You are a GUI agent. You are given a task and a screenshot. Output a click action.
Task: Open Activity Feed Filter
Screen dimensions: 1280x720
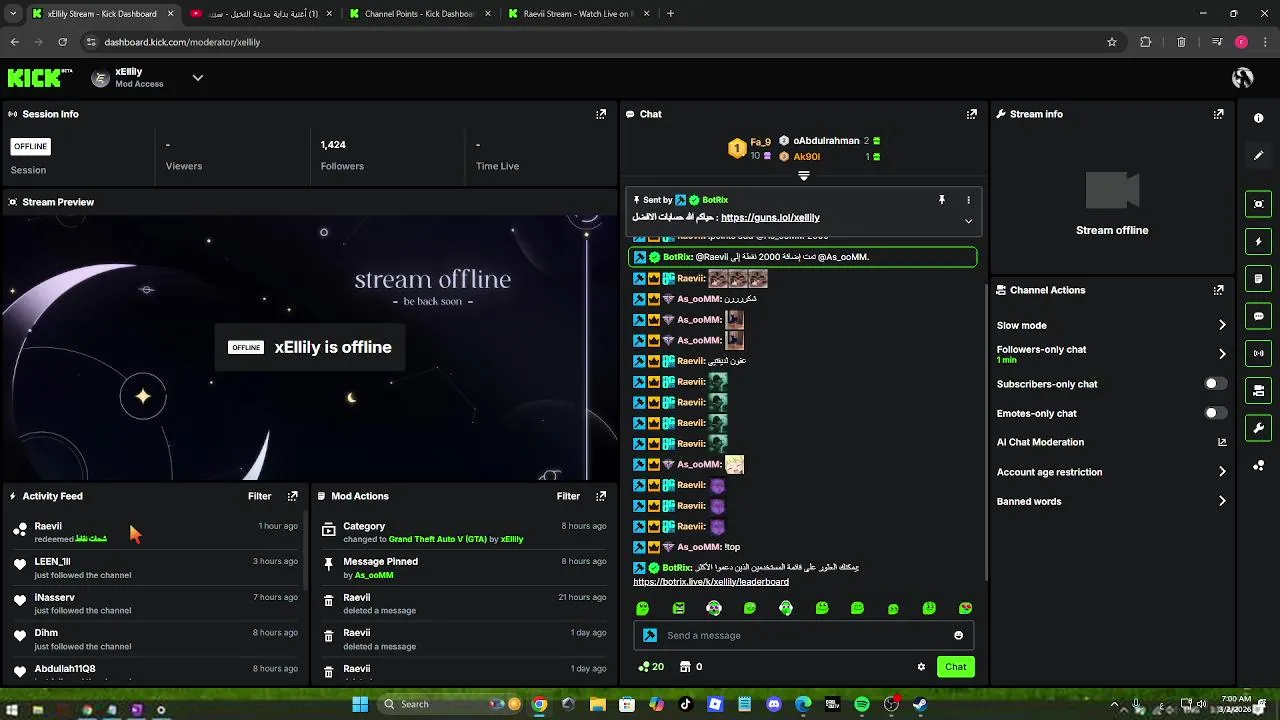(259, 496)
